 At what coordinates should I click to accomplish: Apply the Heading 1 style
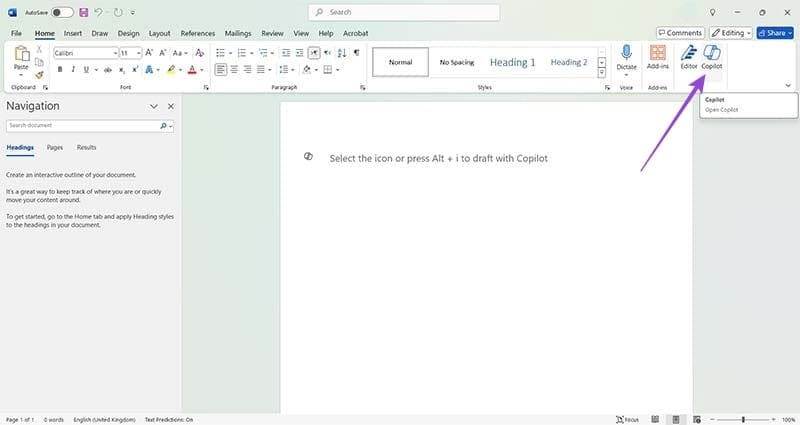pyautogui.click(x=512, y=62)
